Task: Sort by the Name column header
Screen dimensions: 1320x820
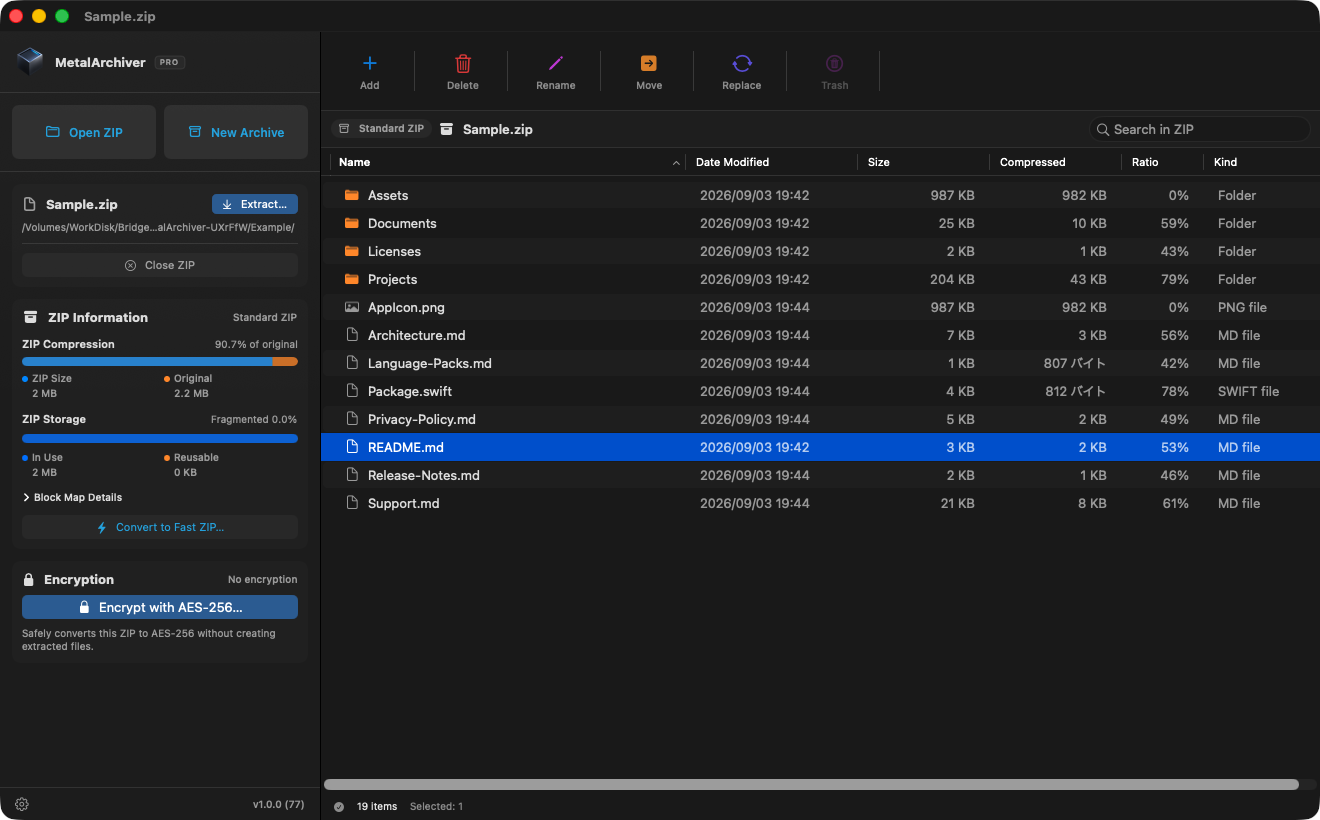Action: click(x=508, y=162)
